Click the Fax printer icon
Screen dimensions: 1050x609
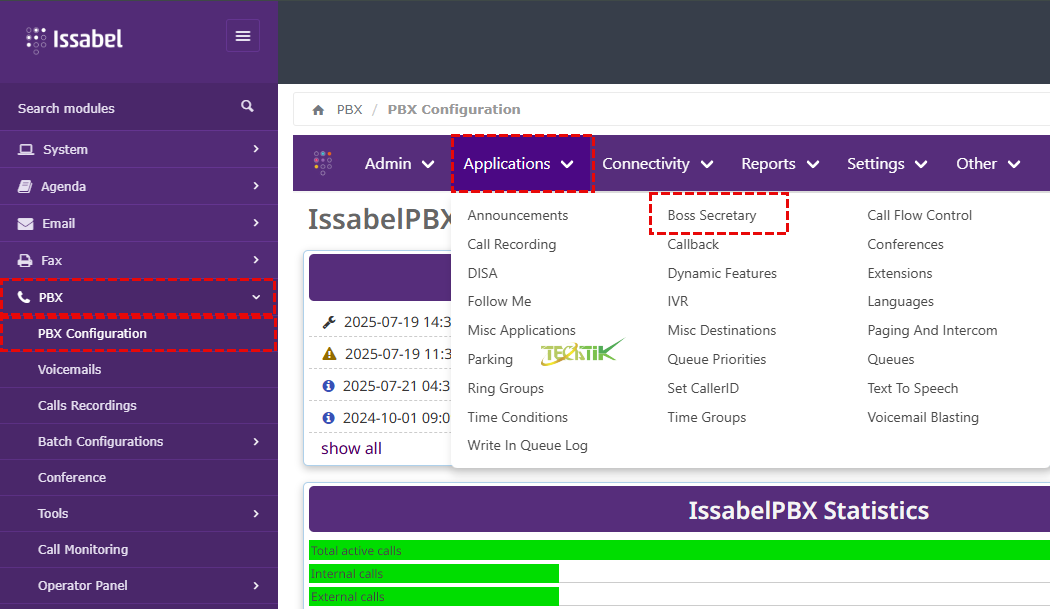[x=25, y=261]
